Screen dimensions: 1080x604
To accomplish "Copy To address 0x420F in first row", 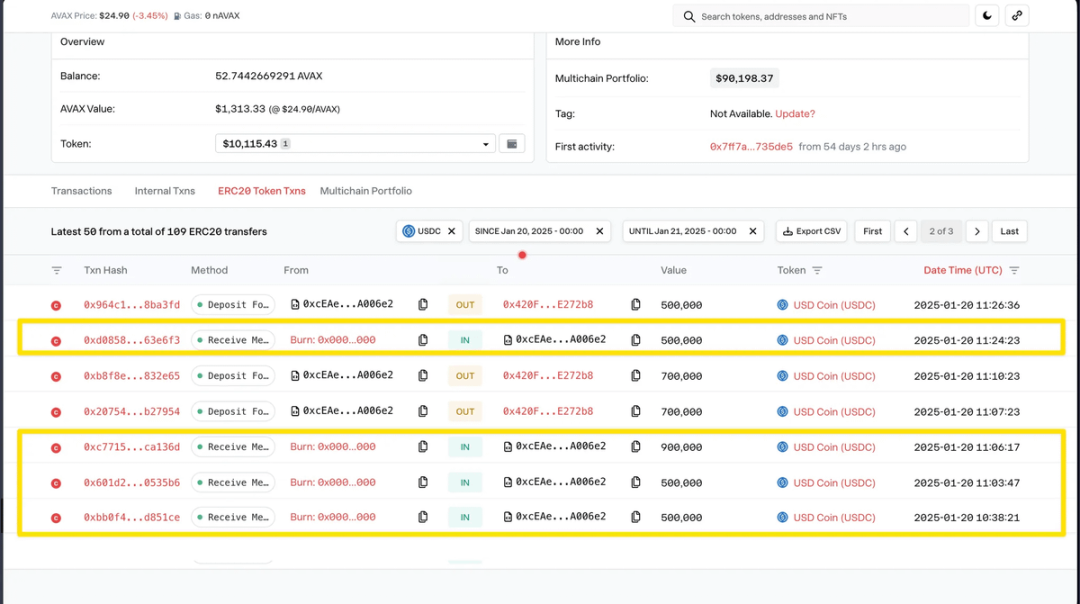I will coord(636,305).
